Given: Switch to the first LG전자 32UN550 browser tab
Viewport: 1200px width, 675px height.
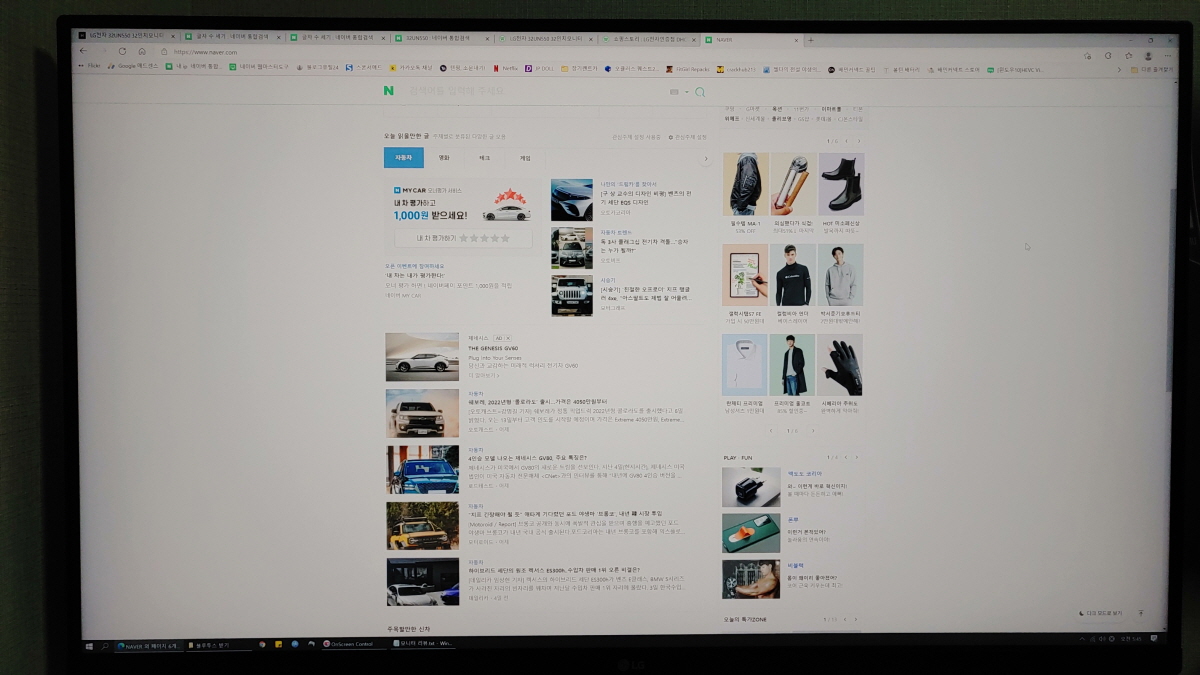Looking at the screenshot, I should click(125, 36).
